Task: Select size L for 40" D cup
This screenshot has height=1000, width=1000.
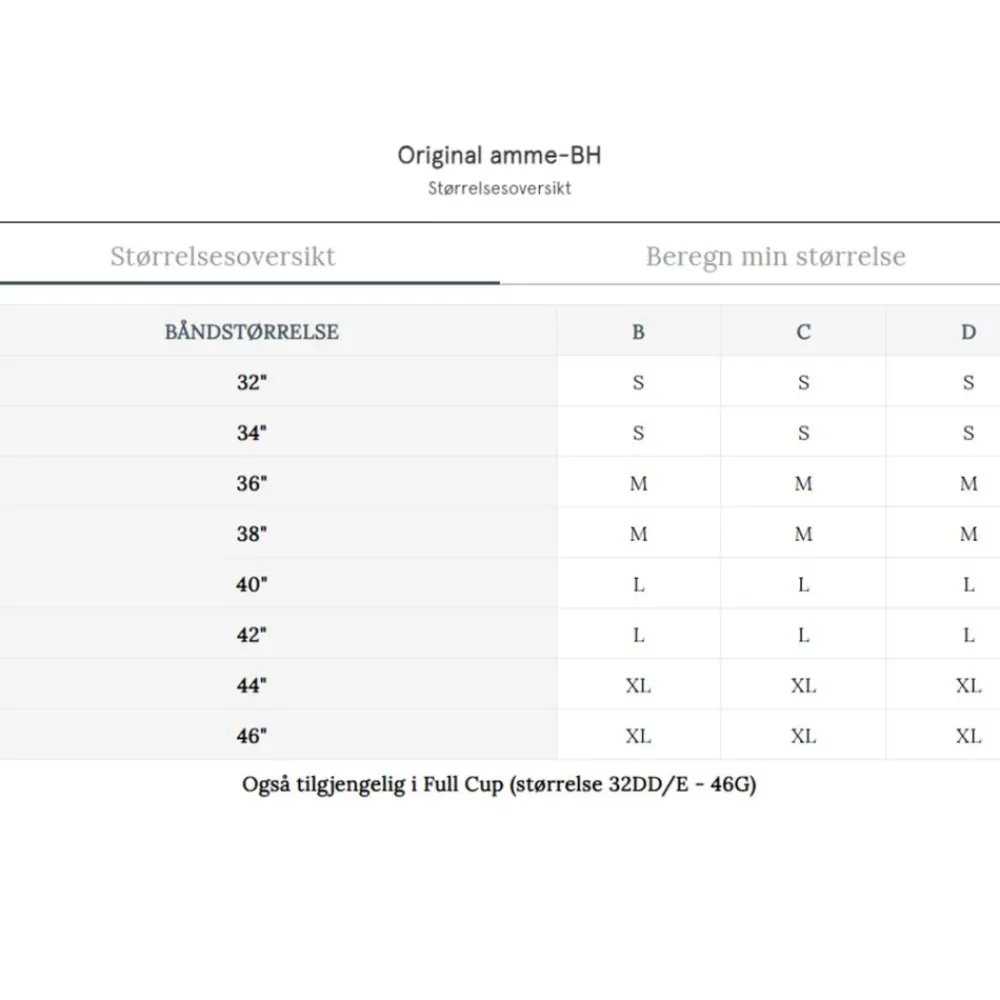Action: [x=968, y=585]
